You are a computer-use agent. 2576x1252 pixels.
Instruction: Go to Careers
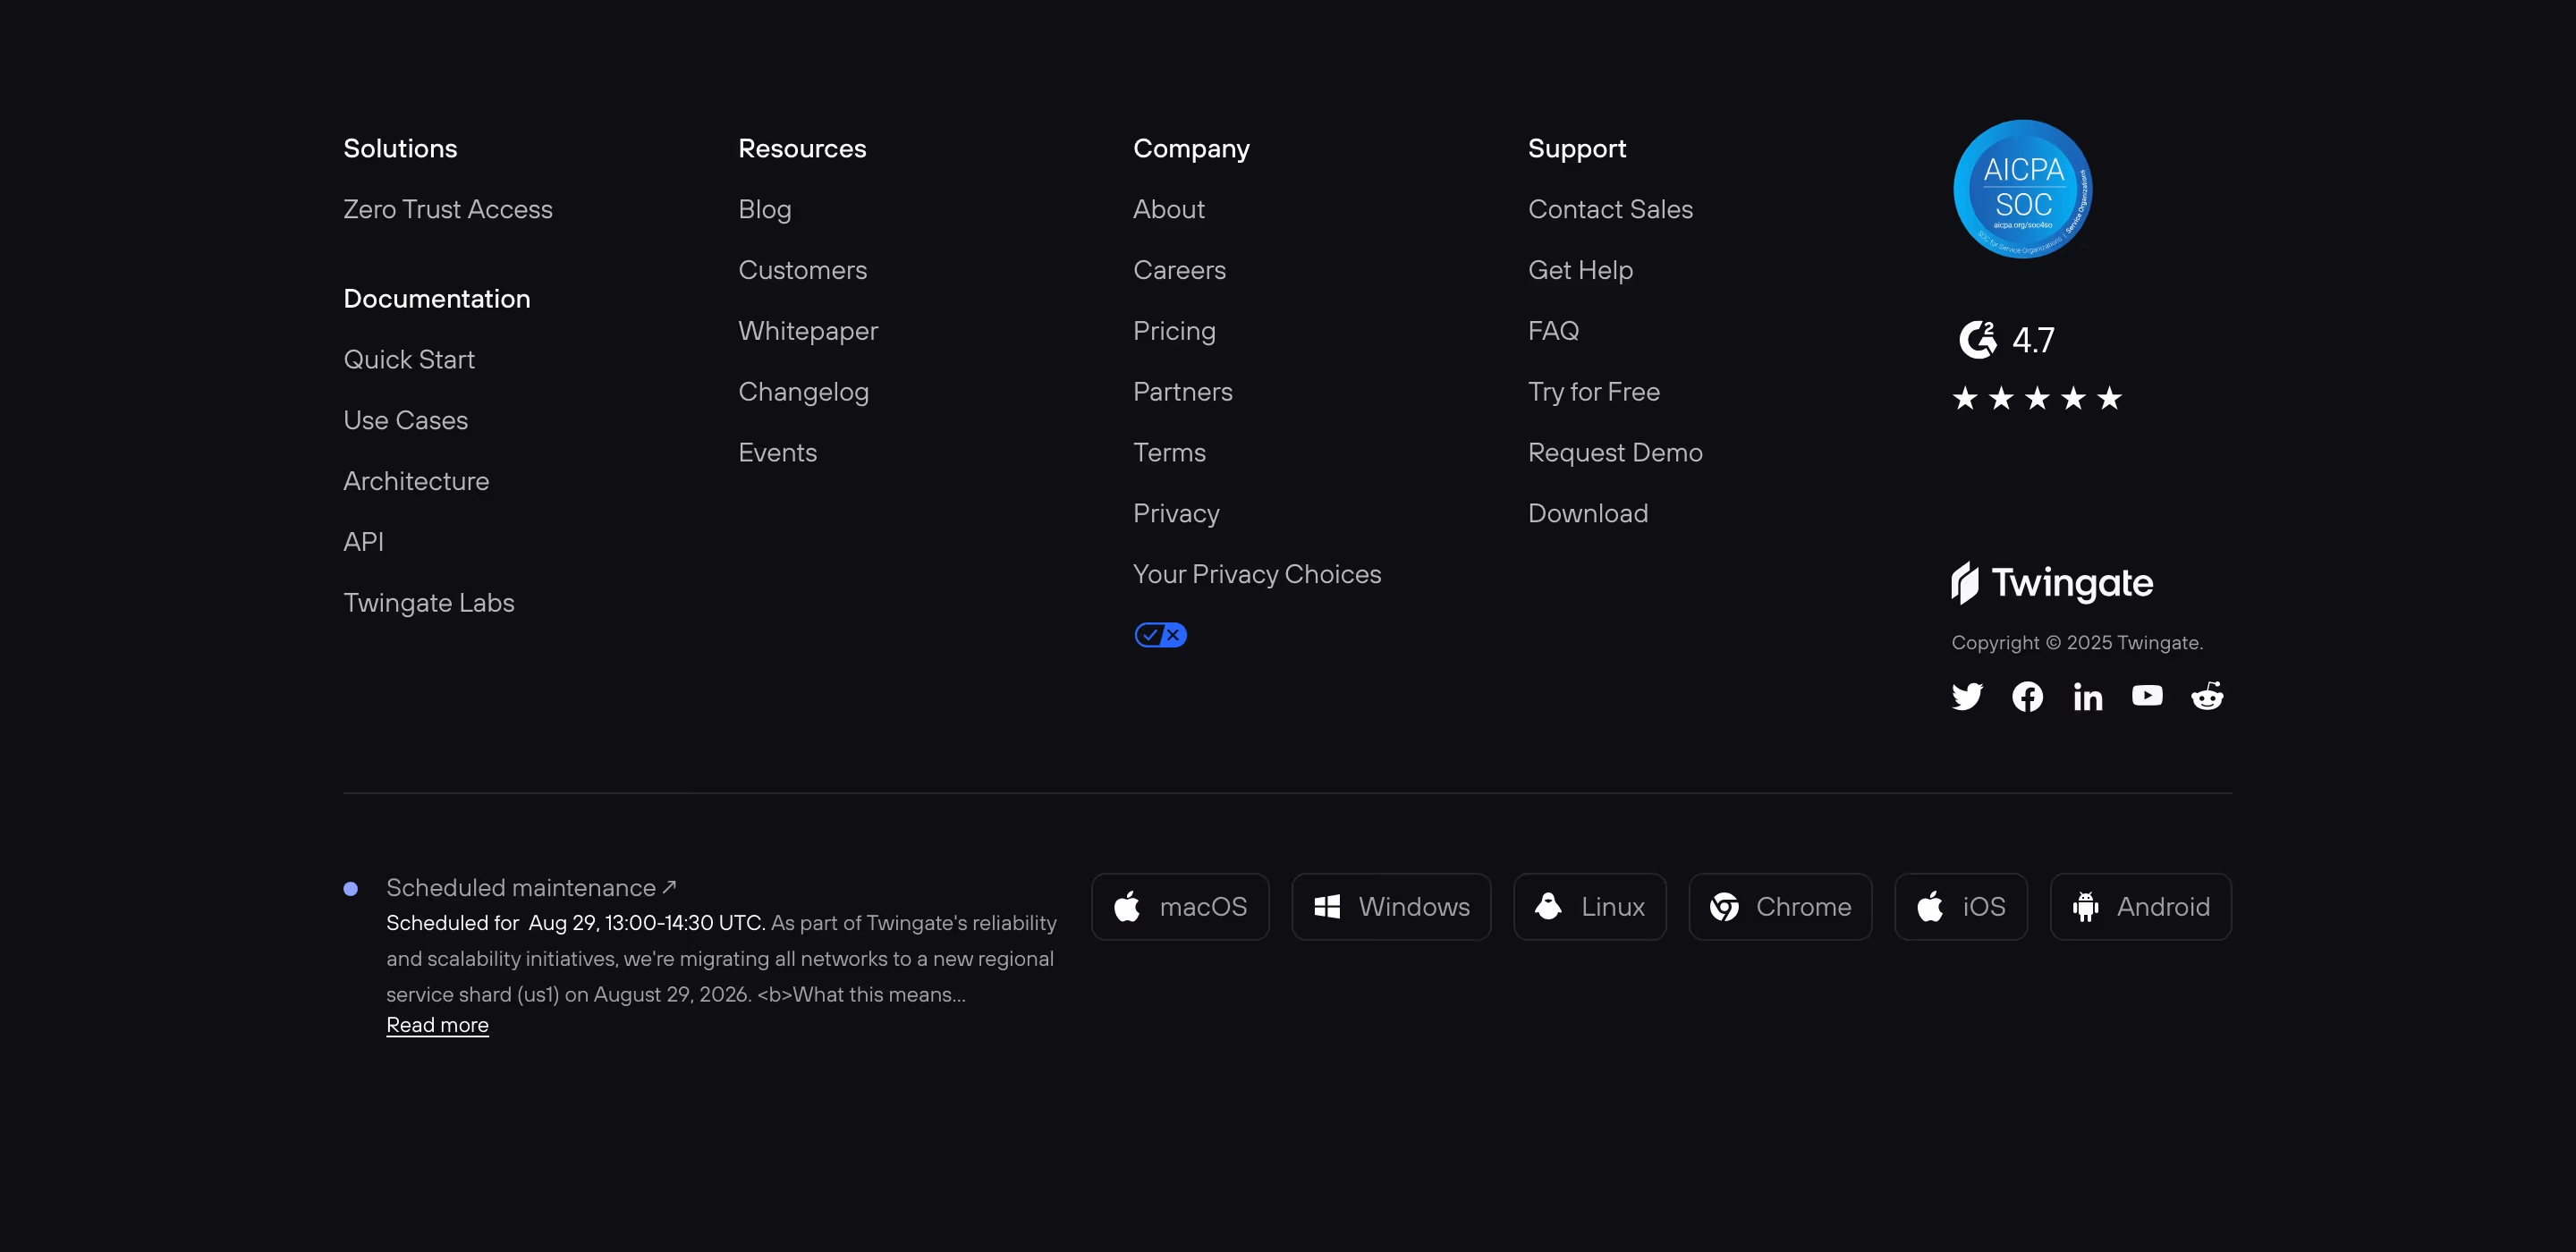pos(1179,270)
